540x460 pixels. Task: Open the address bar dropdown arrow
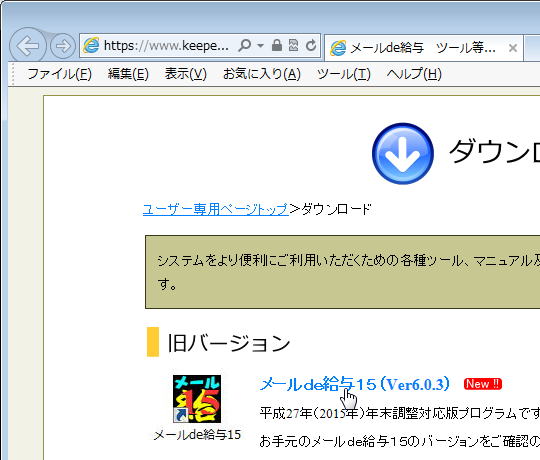click(261, 45)
